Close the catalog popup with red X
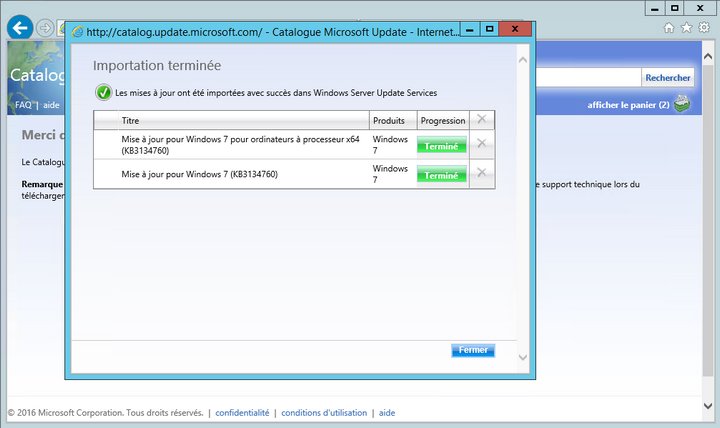Viewport: 720px width, 428px height. point(515,29)
